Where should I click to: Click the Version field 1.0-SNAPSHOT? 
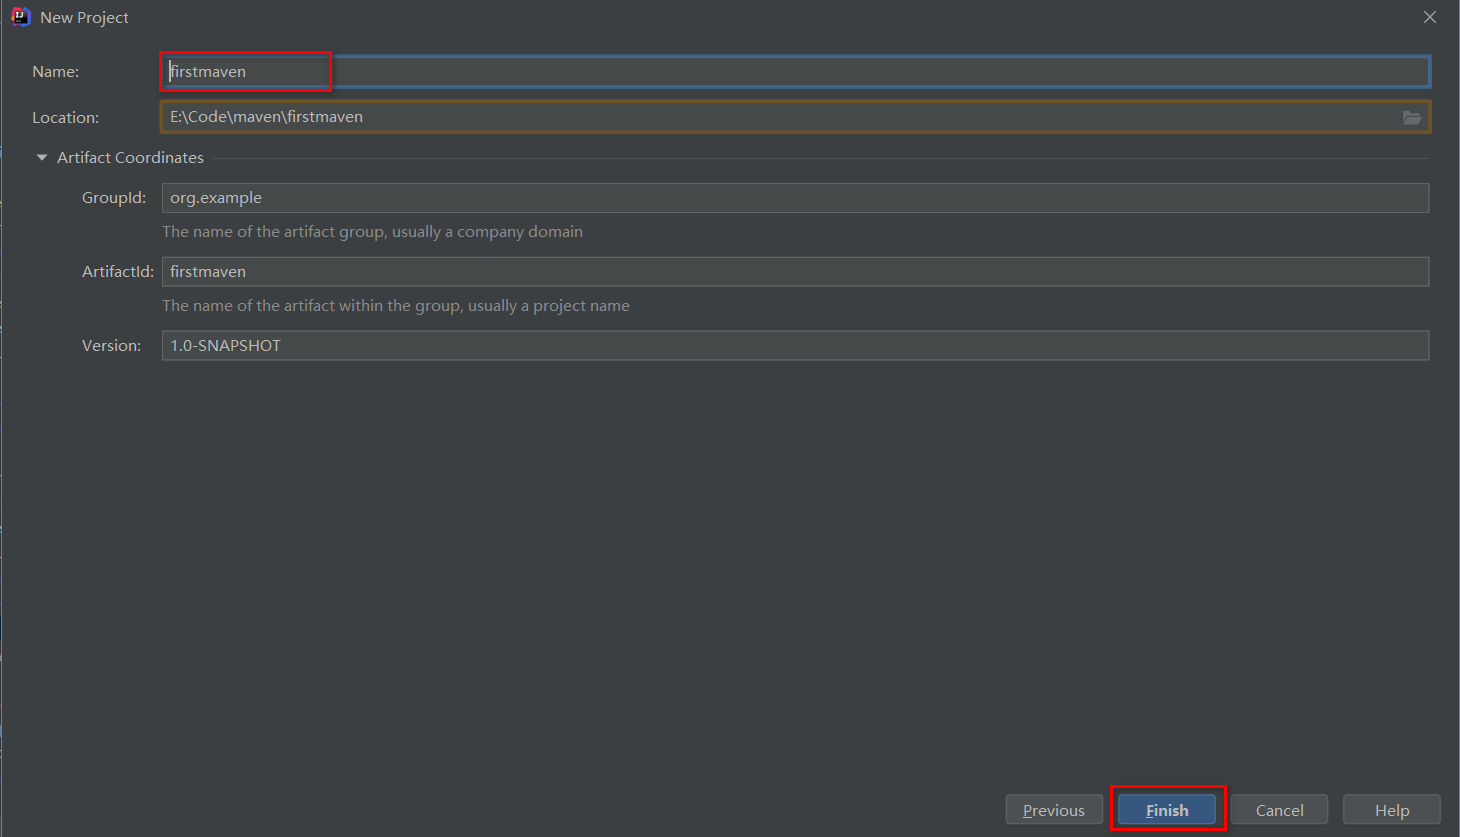[796, 346]
